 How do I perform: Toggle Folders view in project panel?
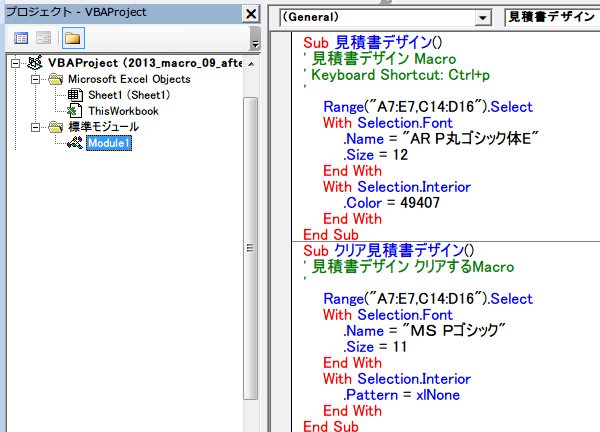coord(72,38)
